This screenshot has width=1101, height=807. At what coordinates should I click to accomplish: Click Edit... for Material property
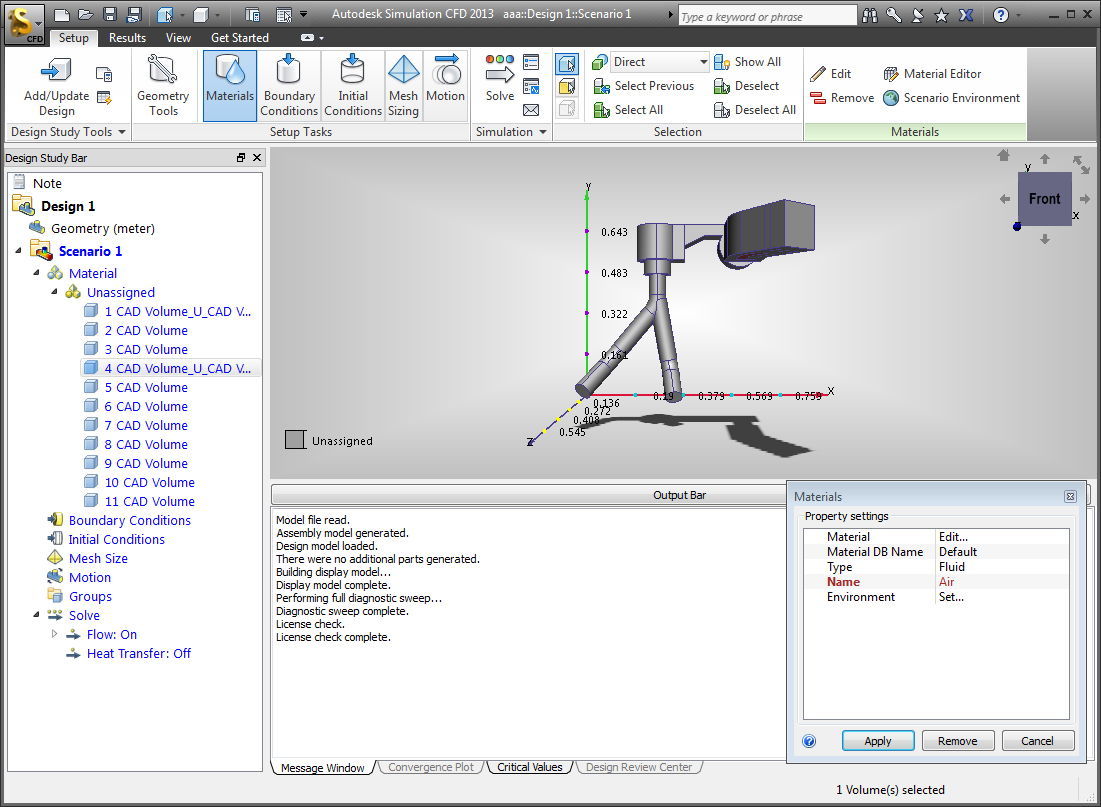coord(953,537)
